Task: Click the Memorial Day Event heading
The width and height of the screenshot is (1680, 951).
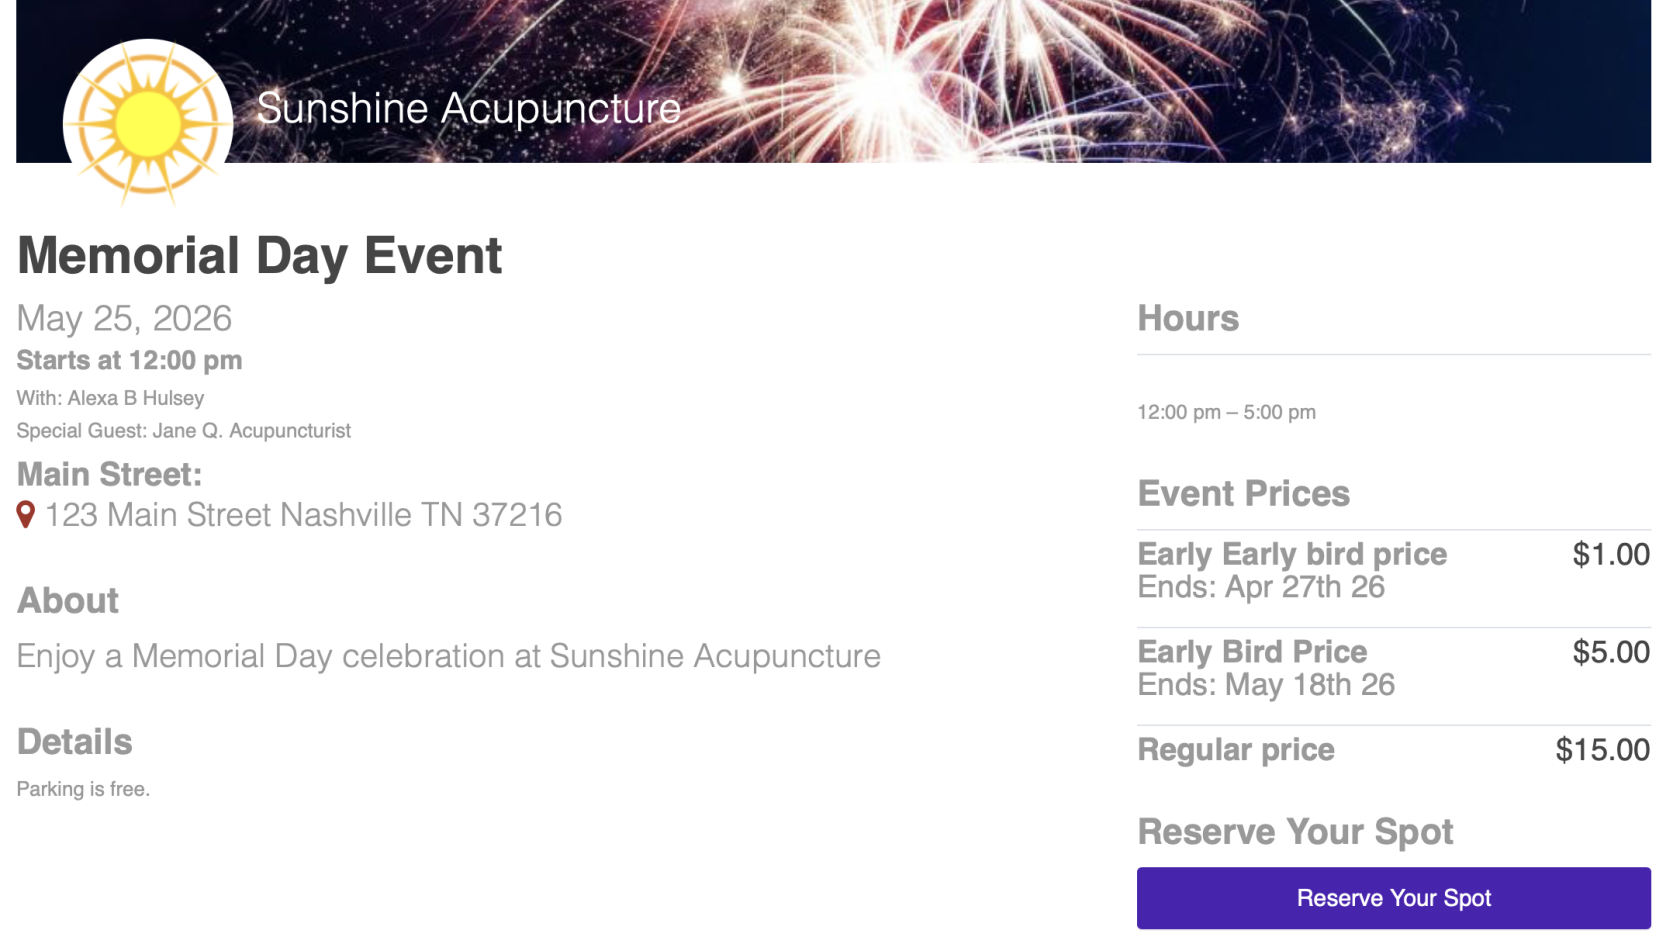Action: pos(259,256)
